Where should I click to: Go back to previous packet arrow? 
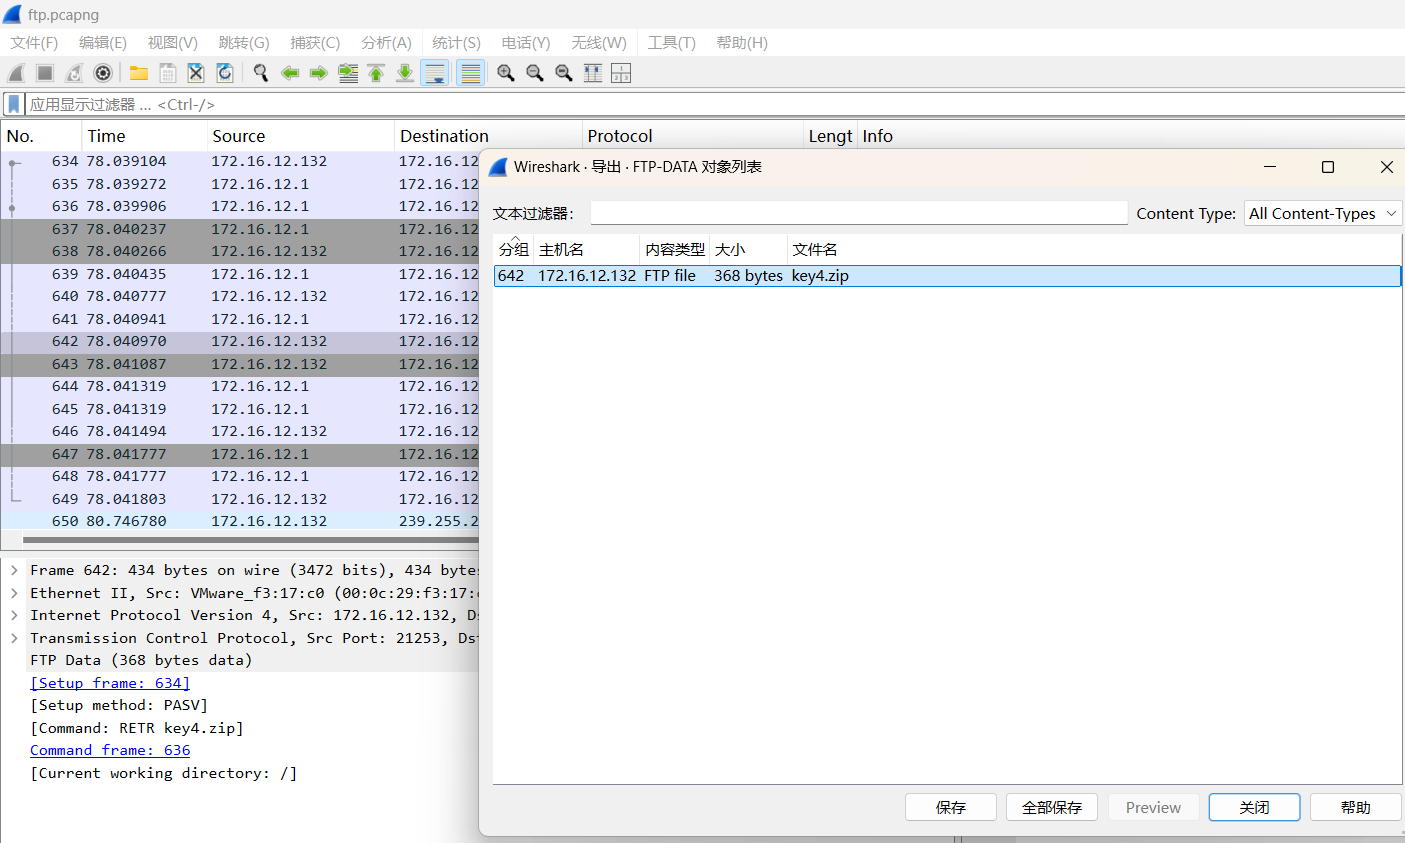(290, 73)
